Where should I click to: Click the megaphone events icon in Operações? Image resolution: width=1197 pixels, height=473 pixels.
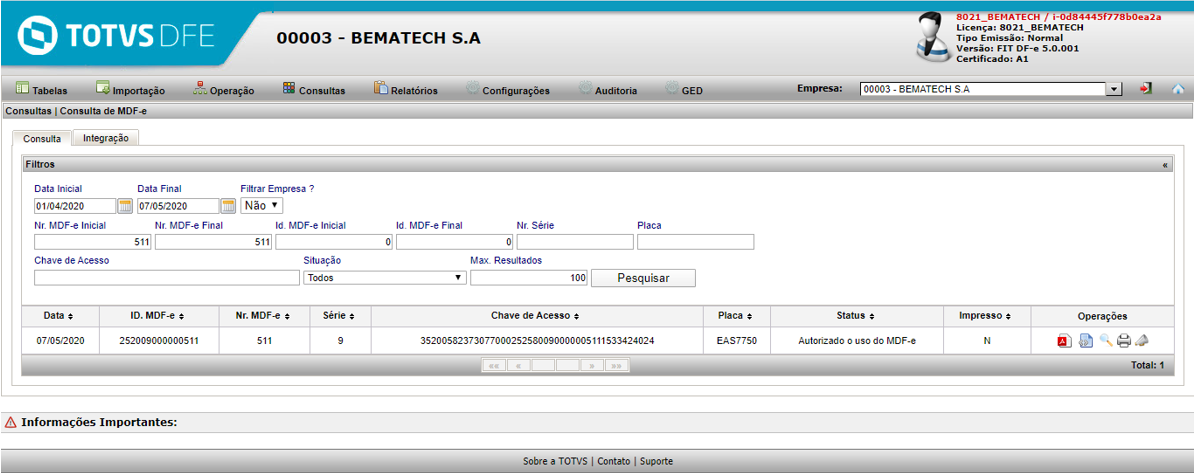1142,341
